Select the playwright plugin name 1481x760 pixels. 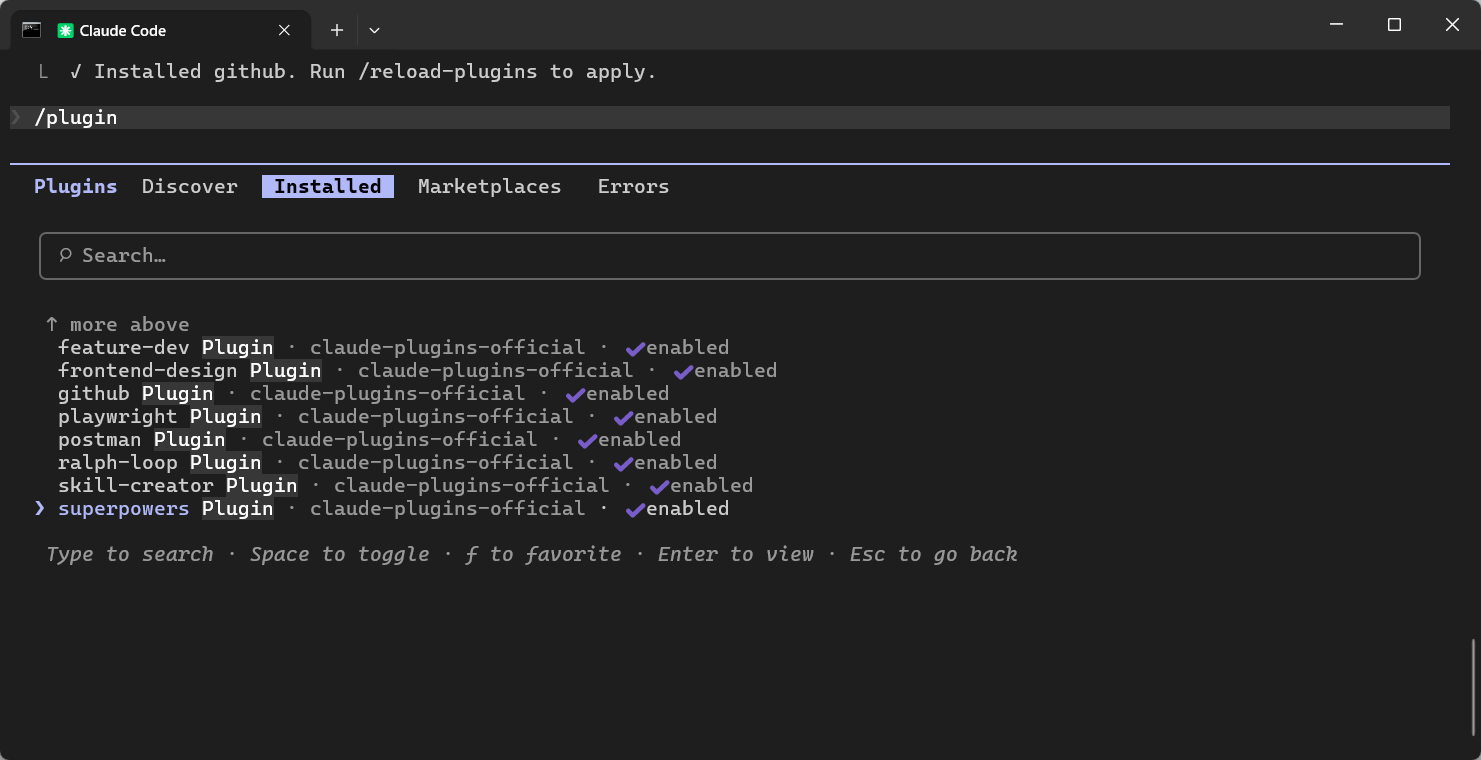coord(118,417)
